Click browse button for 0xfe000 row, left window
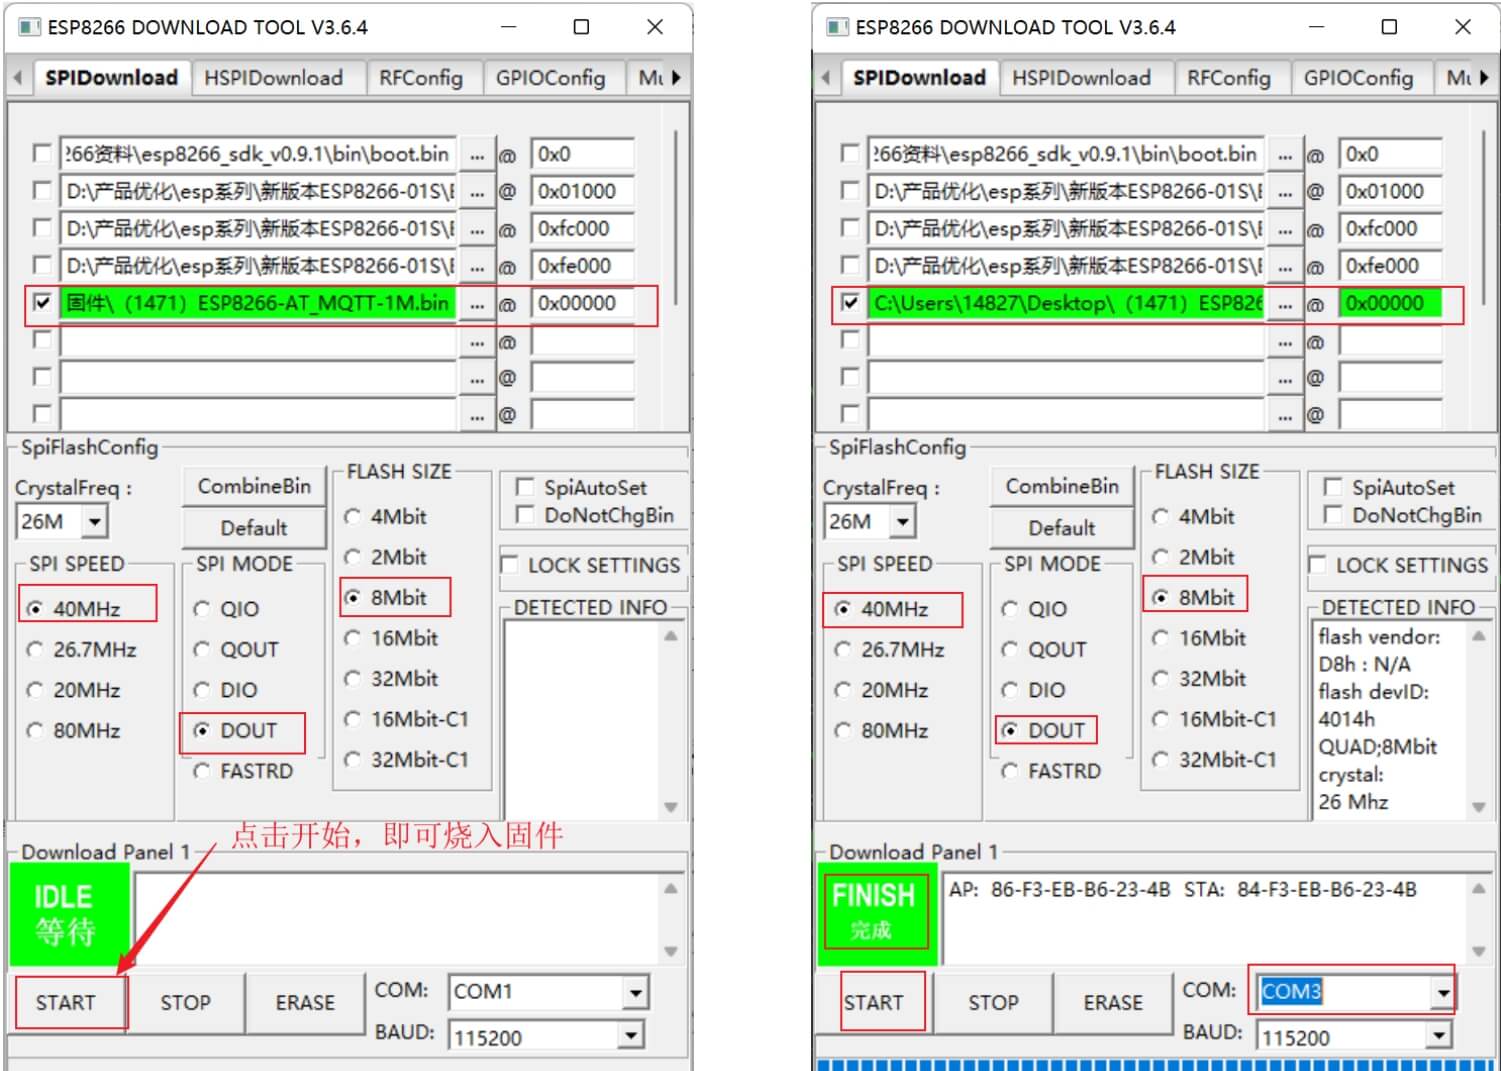1501x1071 pixels. [x=477, y=266]
